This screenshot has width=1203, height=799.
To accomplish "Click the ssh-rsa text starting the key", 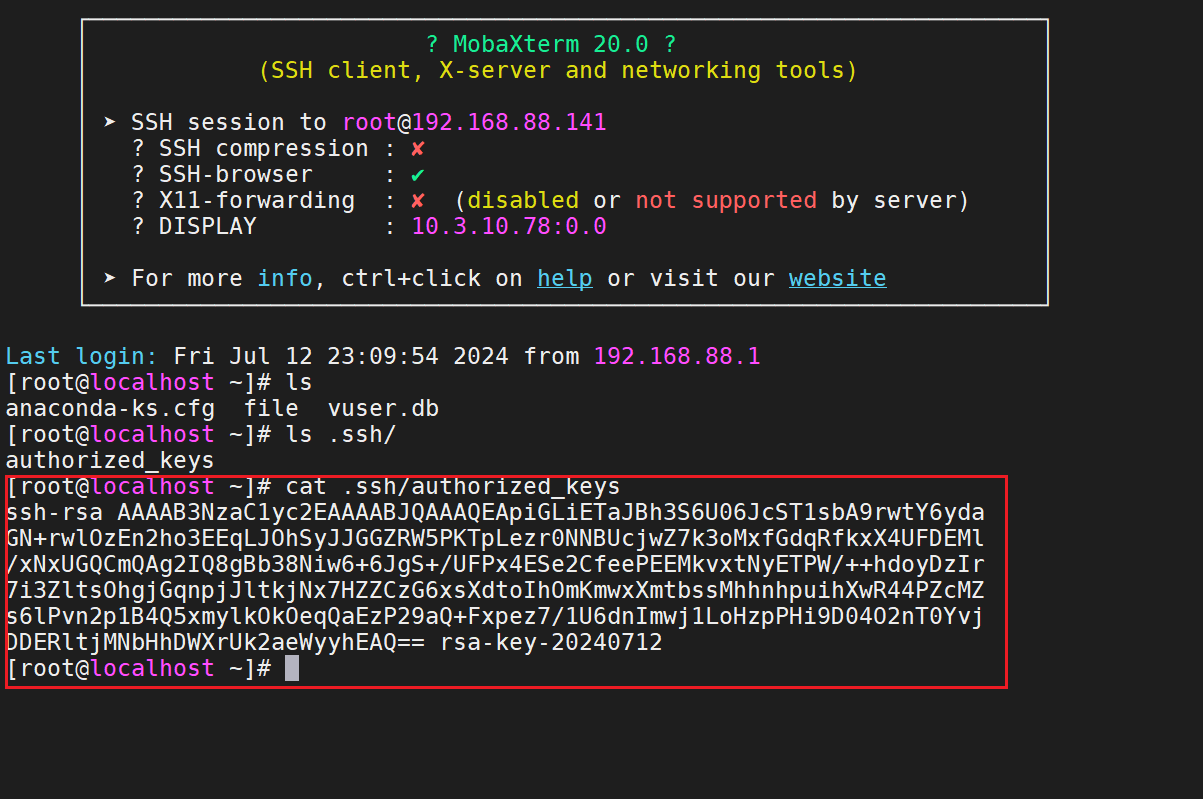I will tap(54, 513).
